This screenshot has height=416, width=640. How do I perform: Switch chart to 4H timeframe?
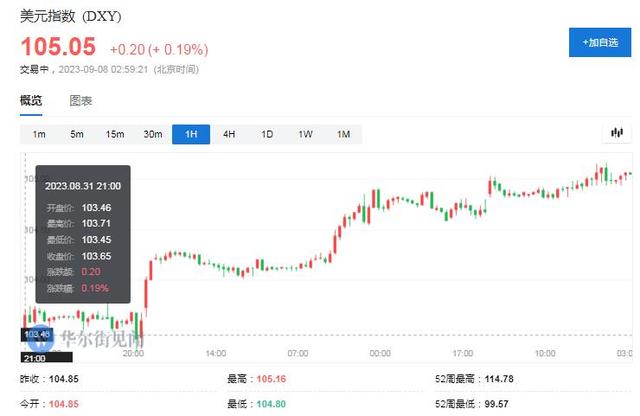click(229, 134)
